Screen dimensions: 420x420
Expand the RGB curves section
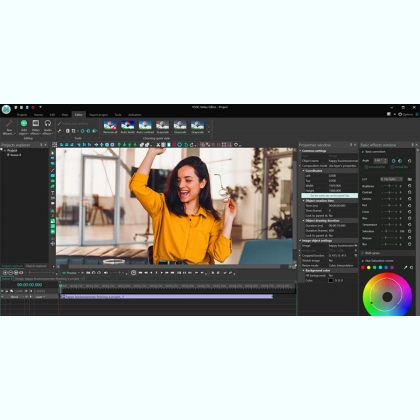point(363,253)
